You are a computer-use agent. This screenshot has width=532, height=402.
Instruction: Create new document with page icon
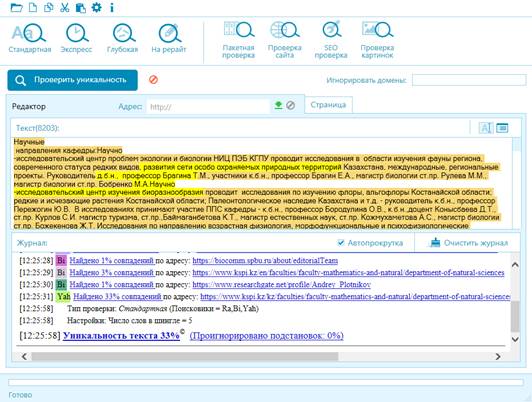tap(33, 7)
